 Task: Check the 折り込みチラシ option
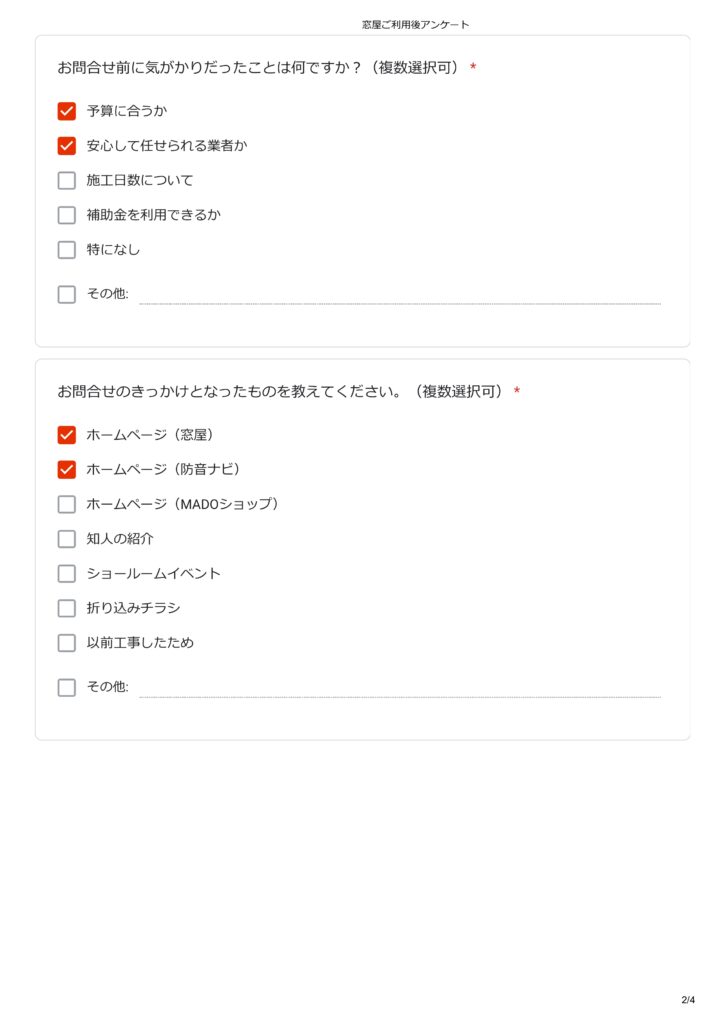67,608
